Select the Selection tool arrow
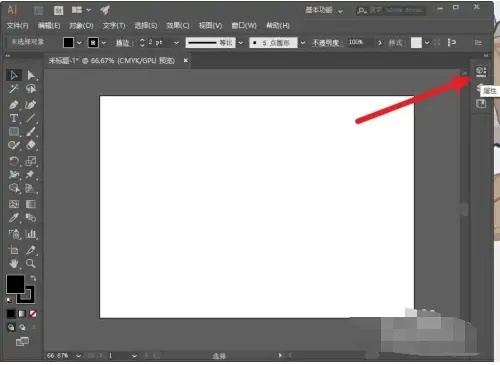This screenshot has width=500, height=365. click(14, 75)
